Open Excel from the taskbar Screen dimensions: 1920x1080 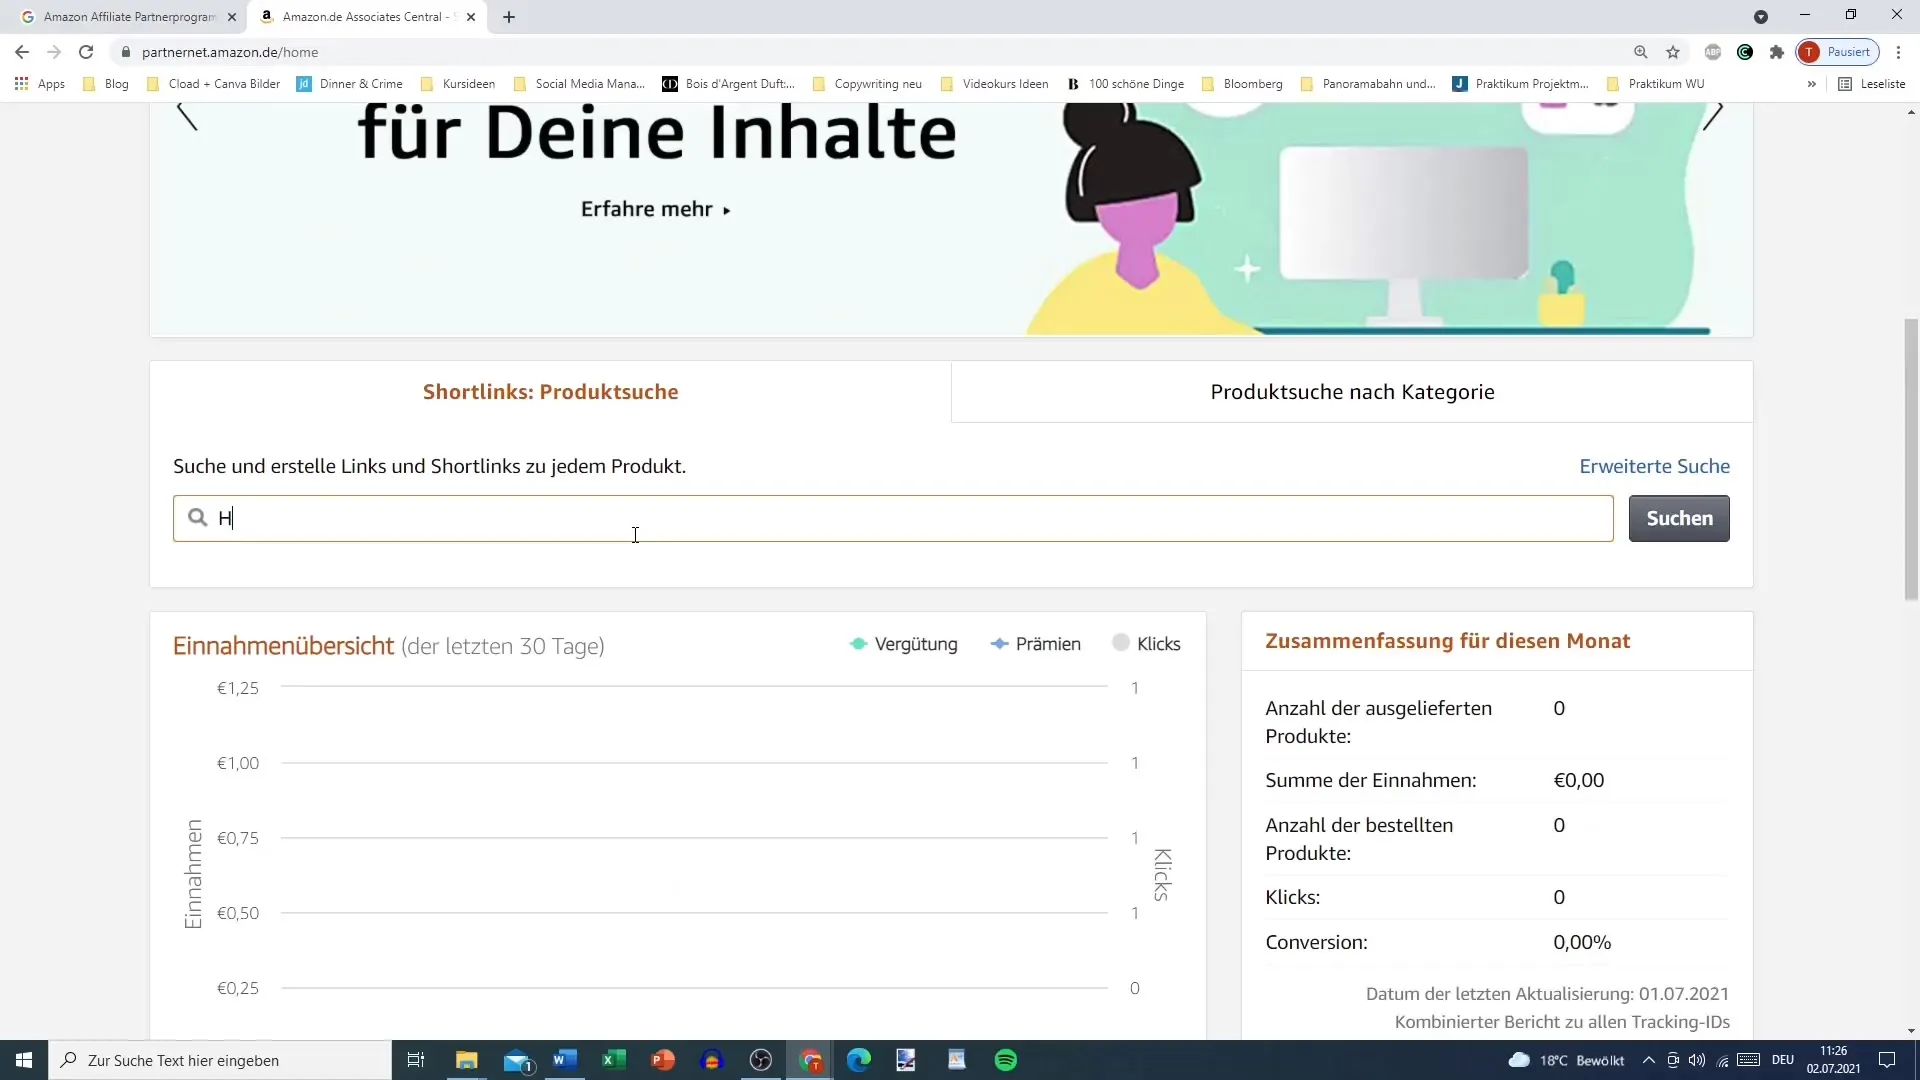point(614,1060)
